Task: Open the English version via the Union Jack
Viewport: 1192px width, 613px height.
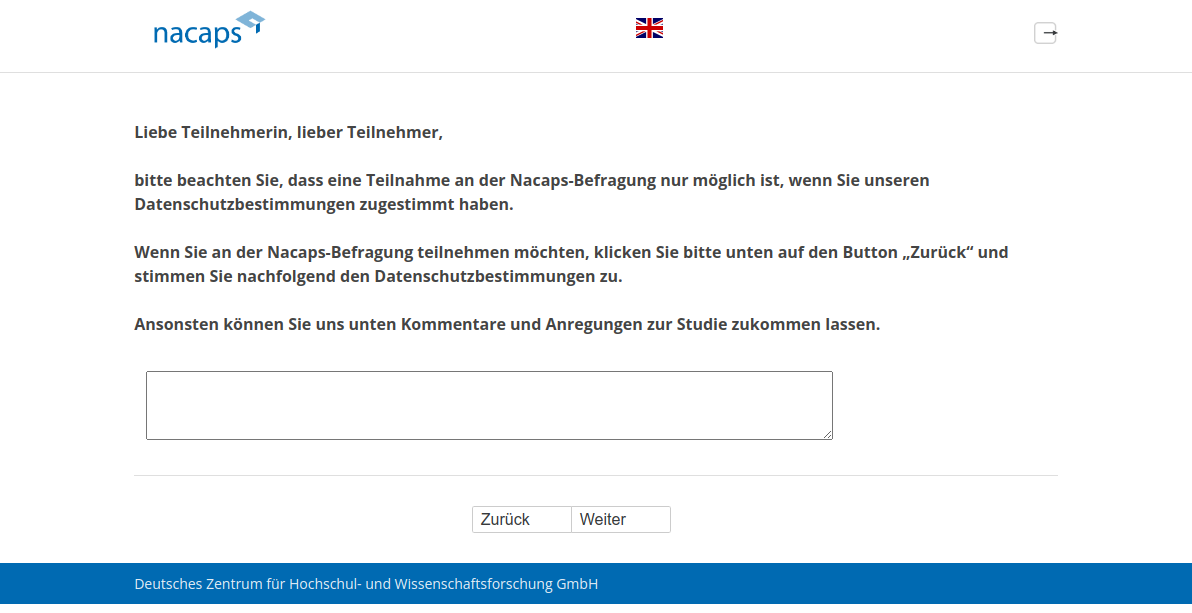Action: click(x=649, y=28)
